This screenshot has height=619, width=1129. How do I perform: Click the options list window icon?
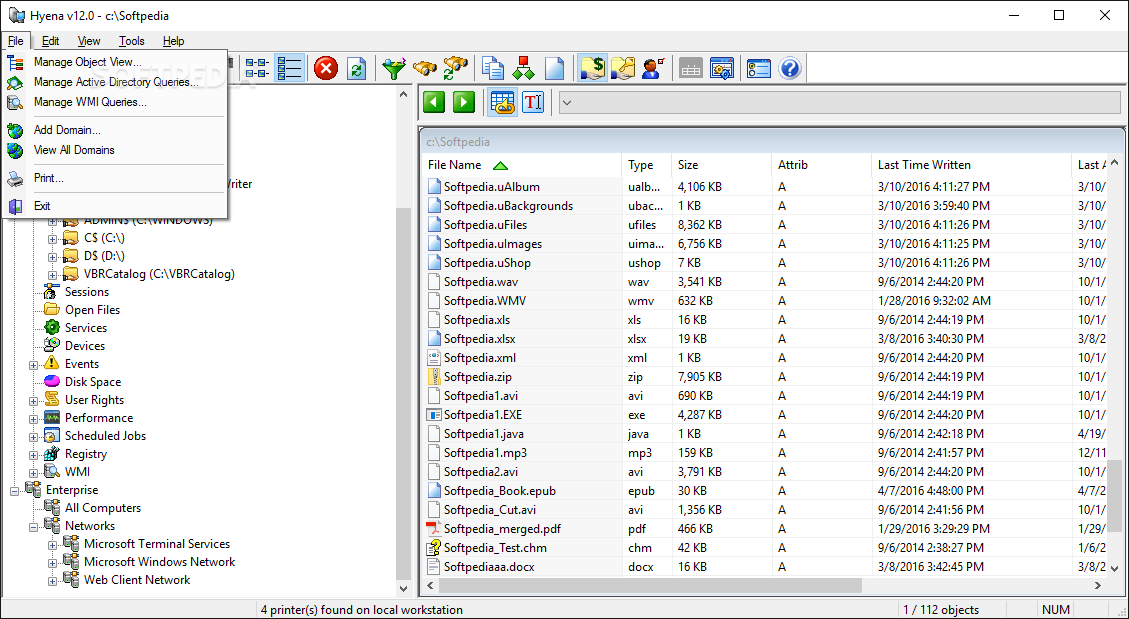pyautogui.click(x=759, y=68)
